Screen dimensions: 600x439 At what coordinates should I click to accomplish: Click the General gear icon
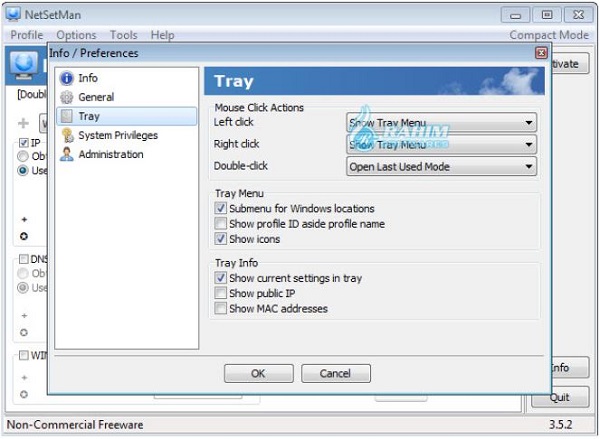[x=67, y=97]
